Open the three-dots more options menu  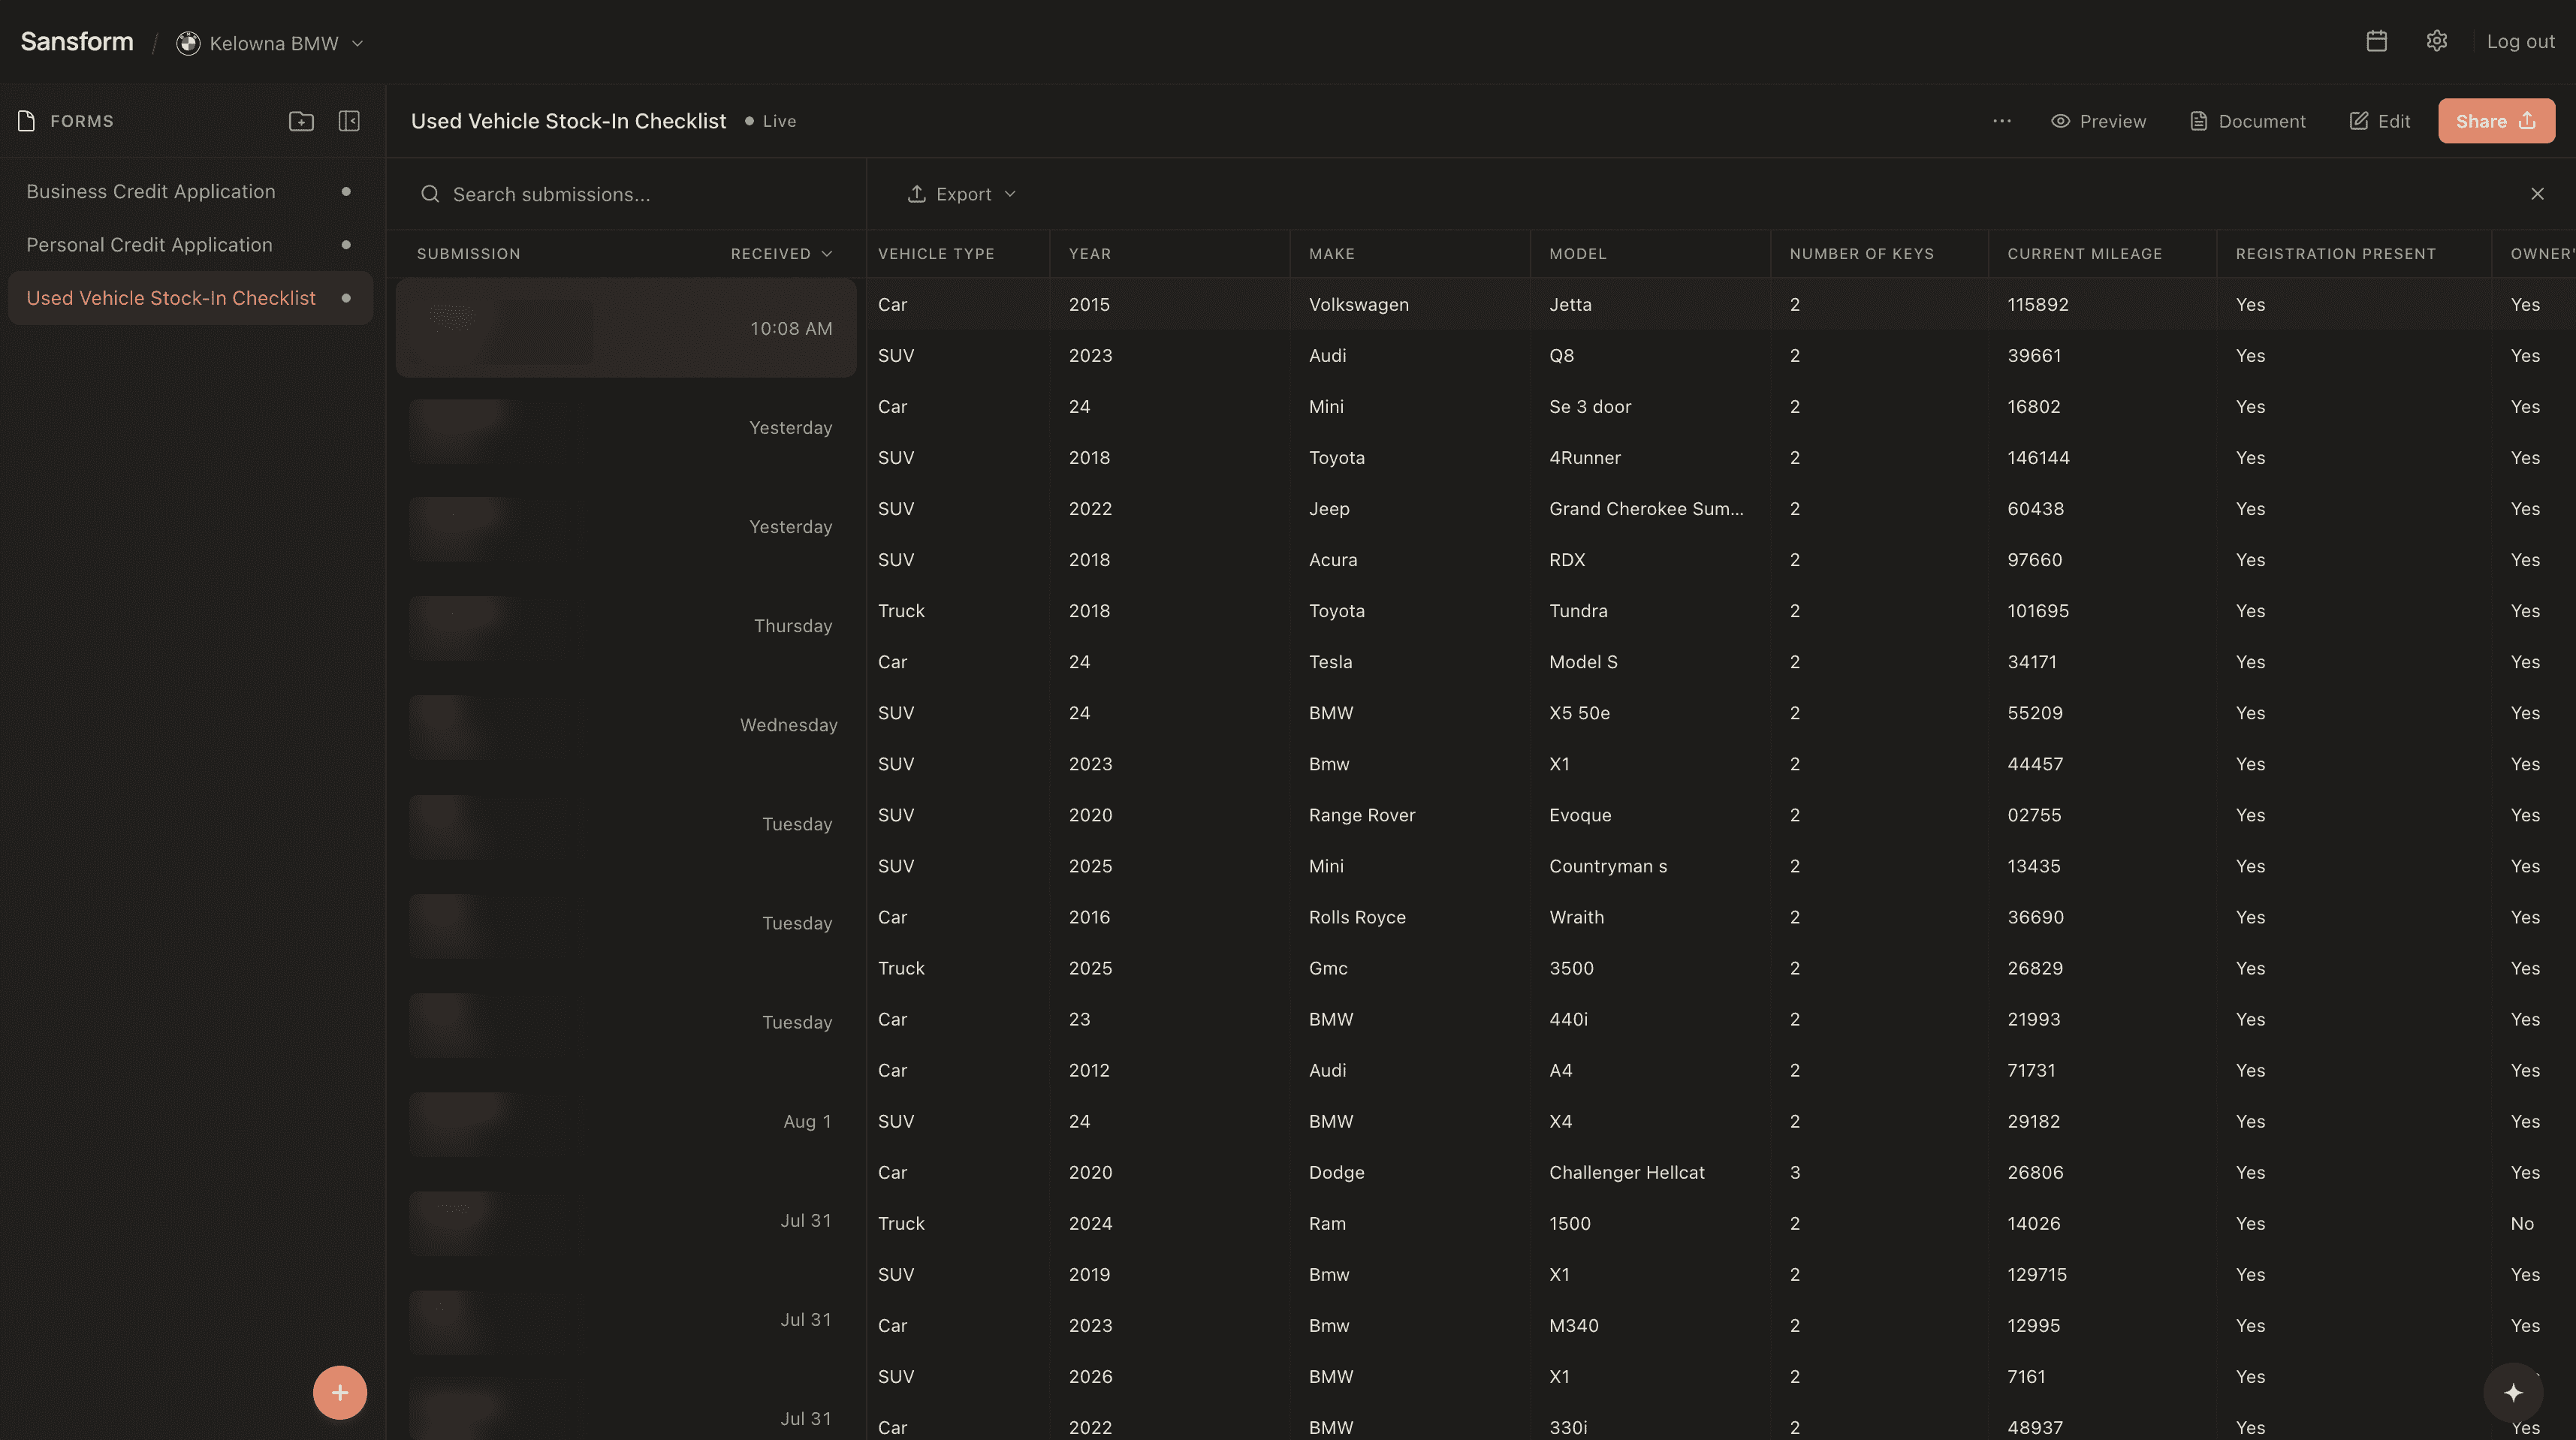[2001, 121]
